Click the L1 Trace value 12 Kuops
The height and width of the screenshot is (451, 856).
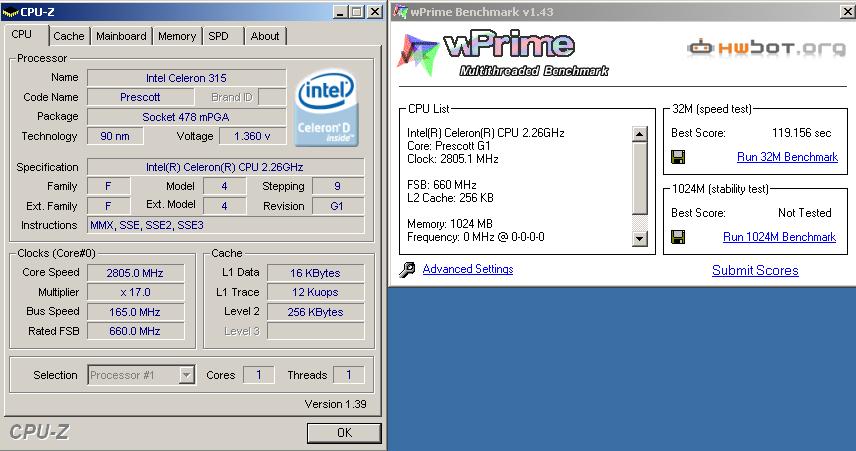[x=316, y=292]
